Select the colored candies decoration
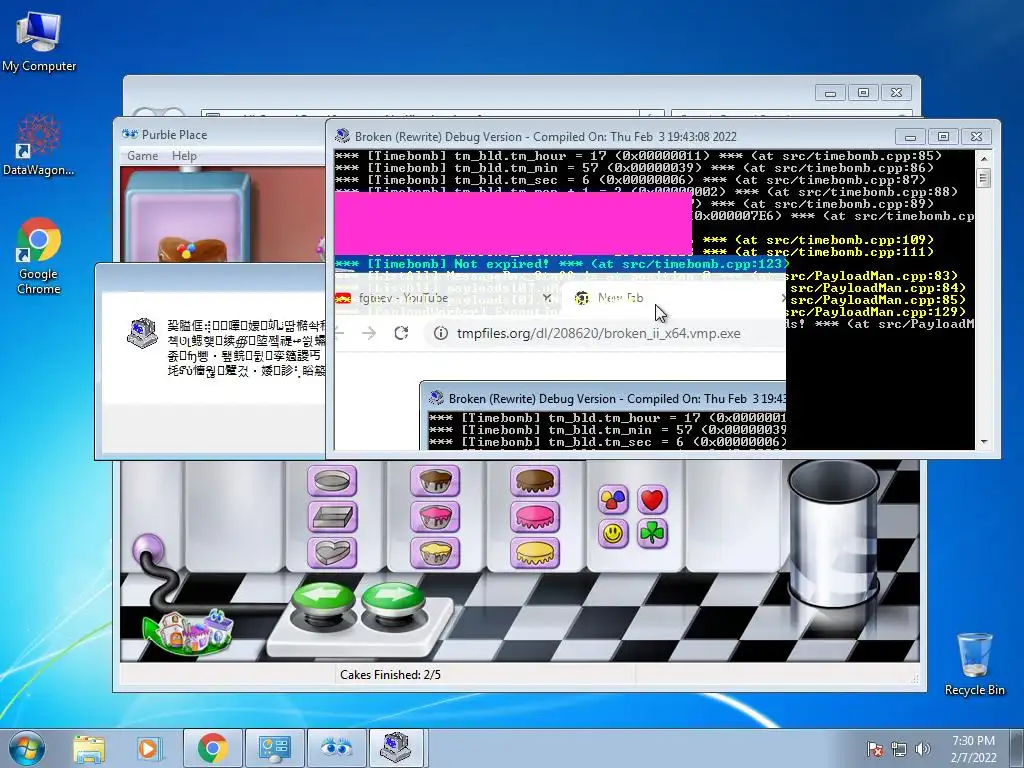Viewport: 1024px width, 768px height. coord(613,500)
